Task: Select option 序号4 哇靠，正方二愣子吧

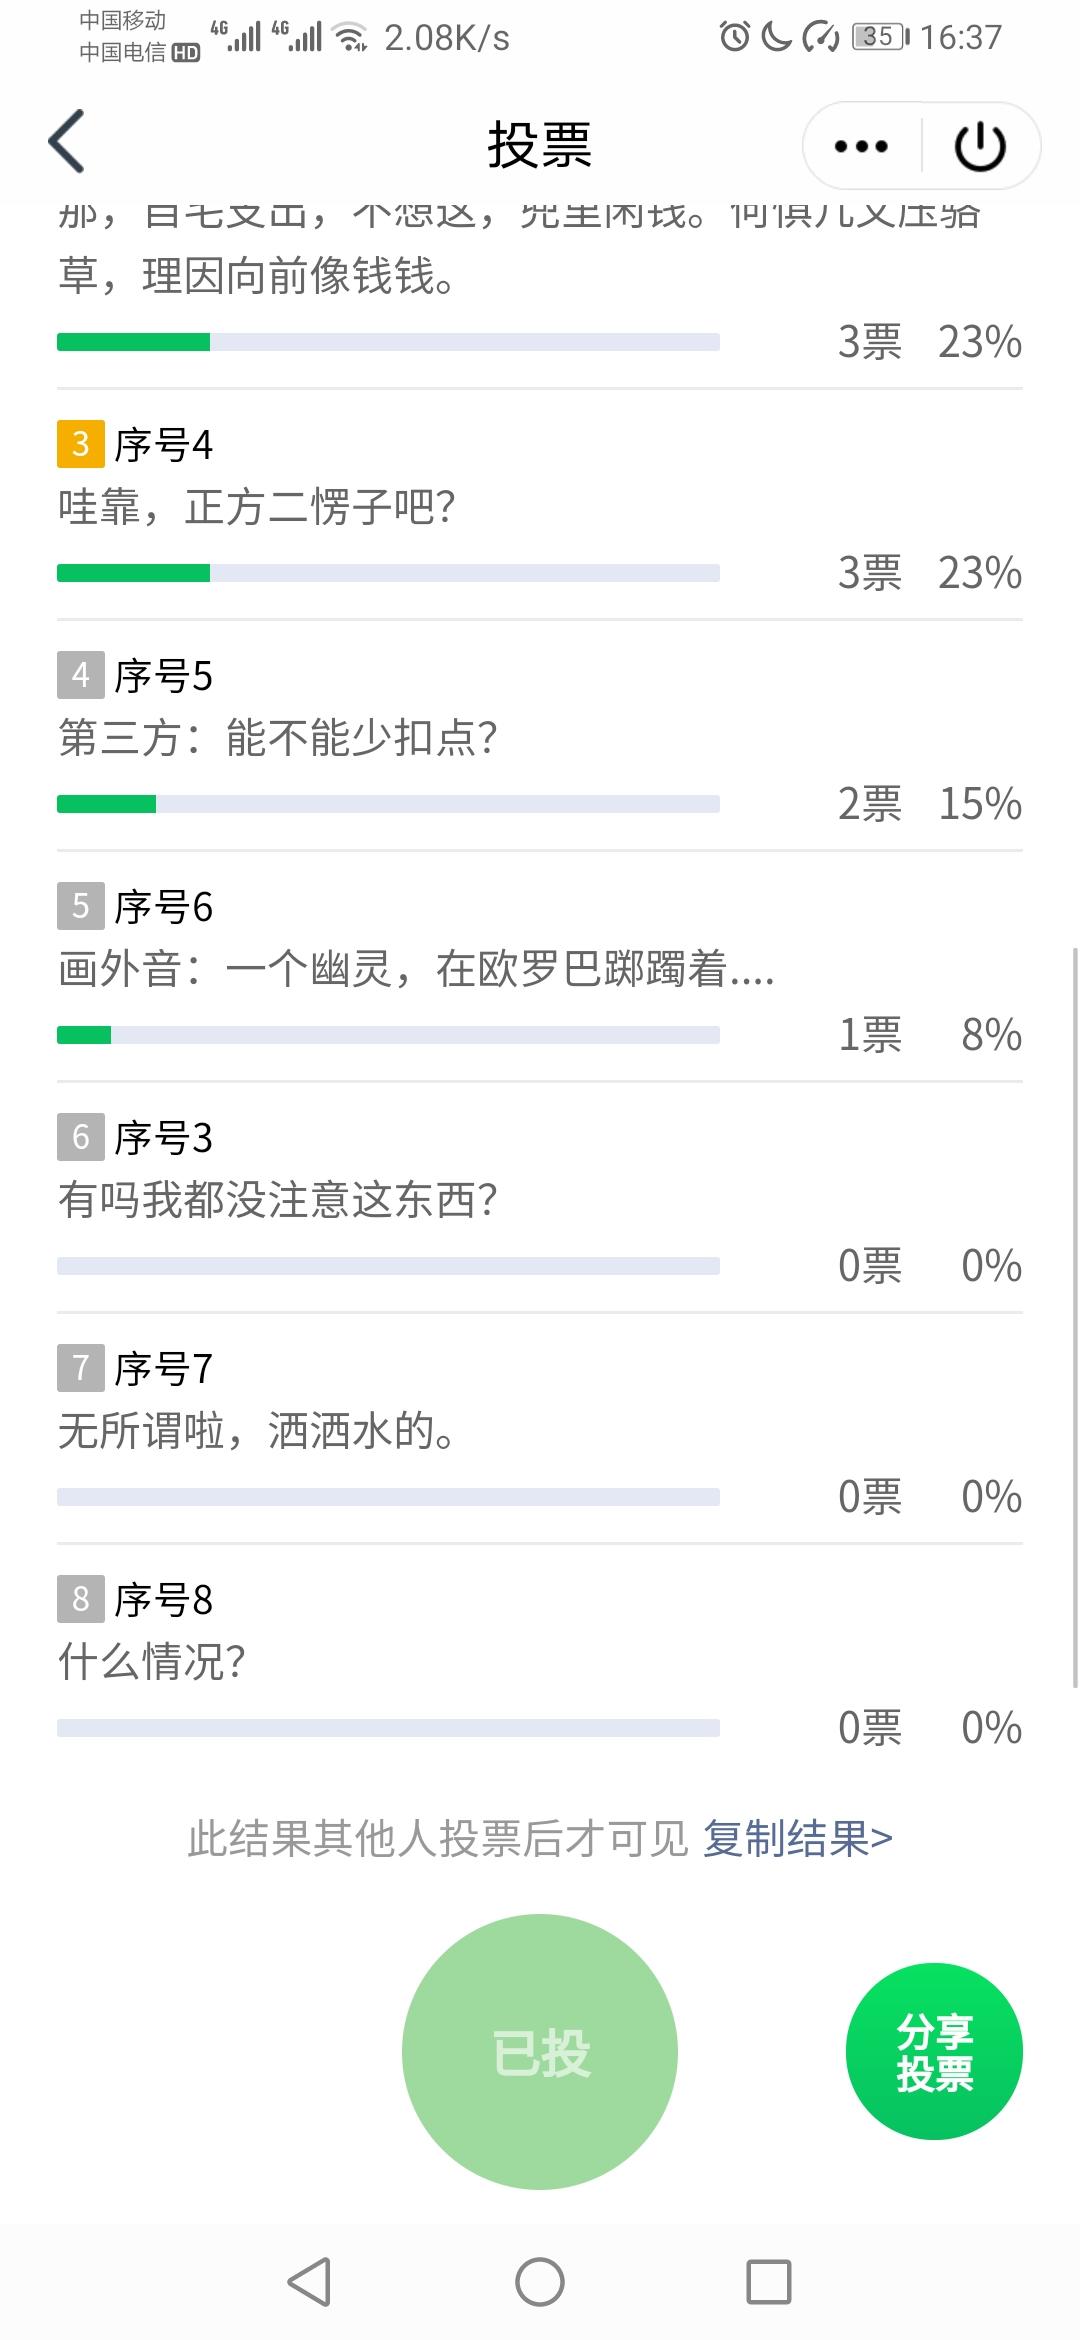Action: (540, 506)
